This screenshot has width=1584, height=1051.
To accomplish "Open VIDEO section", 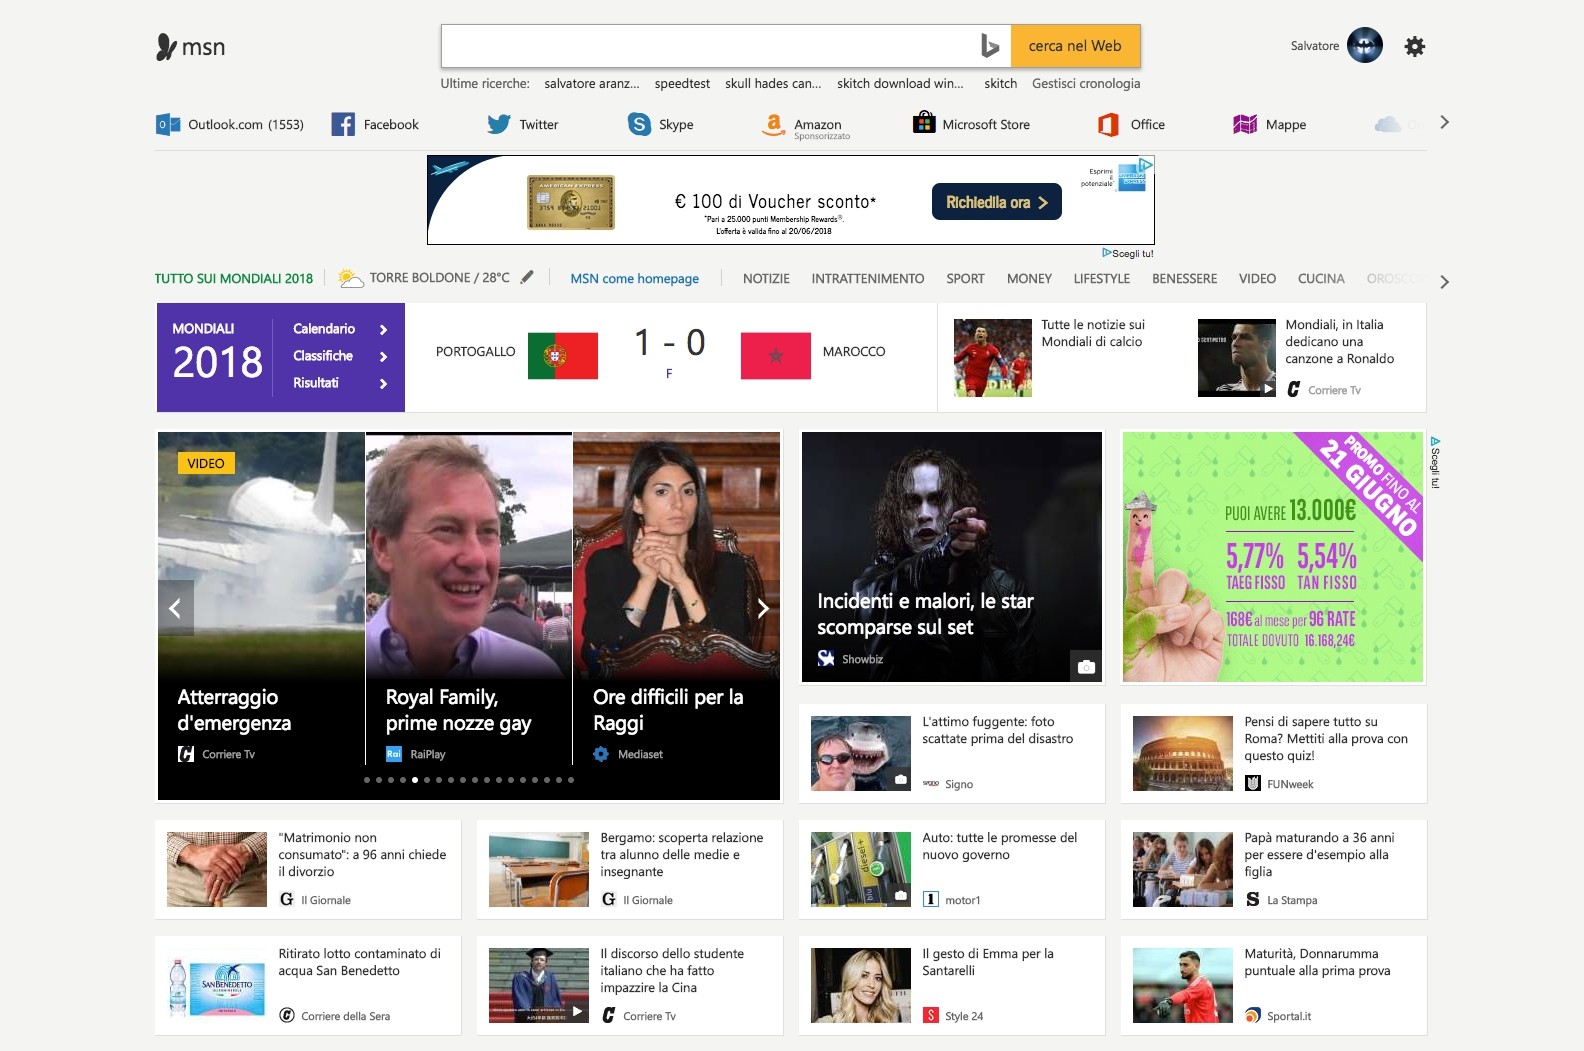I will [x=1257, y=278].
